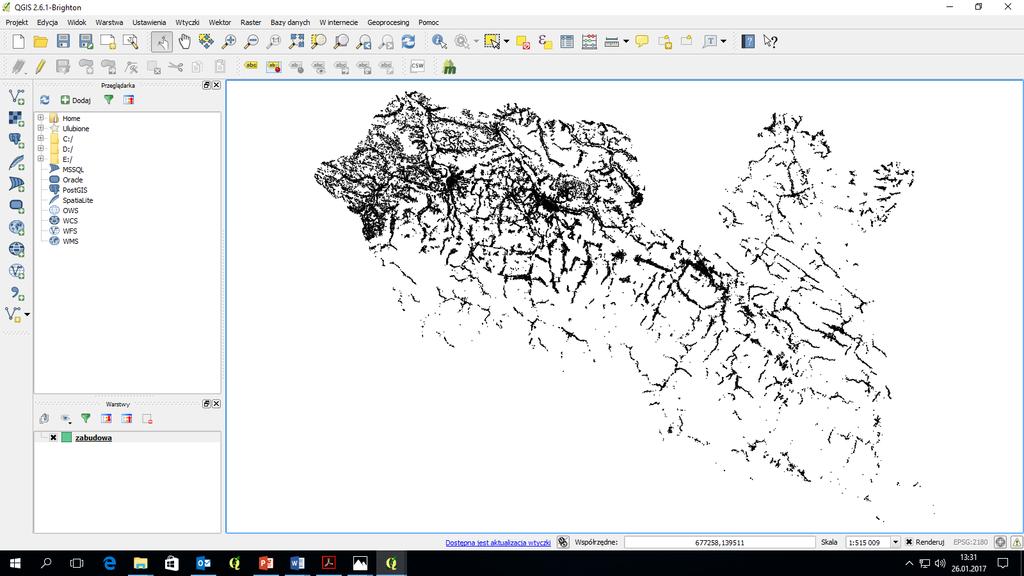Viewport: 1024px width, 576px height.
Task: Open the CSW MetaSearch catalog icon
Action: 417,67
